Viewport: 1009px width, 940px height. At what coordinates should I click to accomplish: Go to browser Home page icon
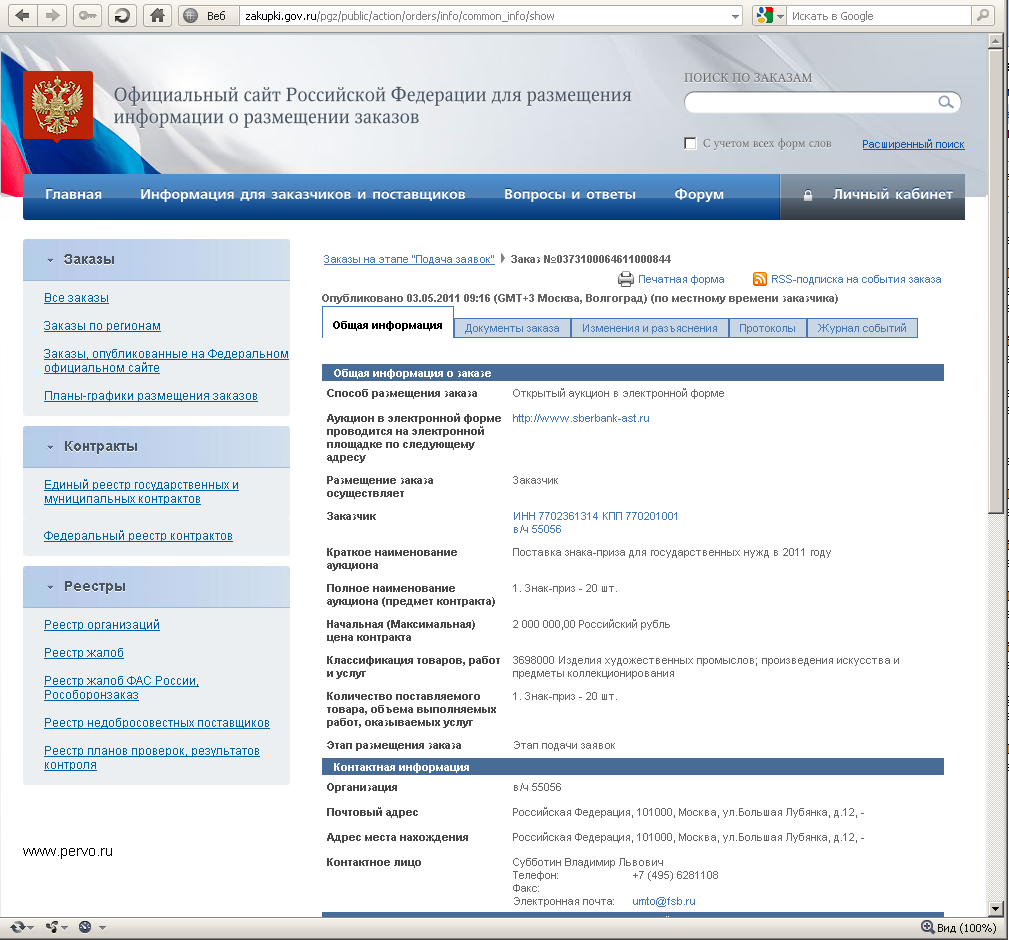tap(156, 15)
